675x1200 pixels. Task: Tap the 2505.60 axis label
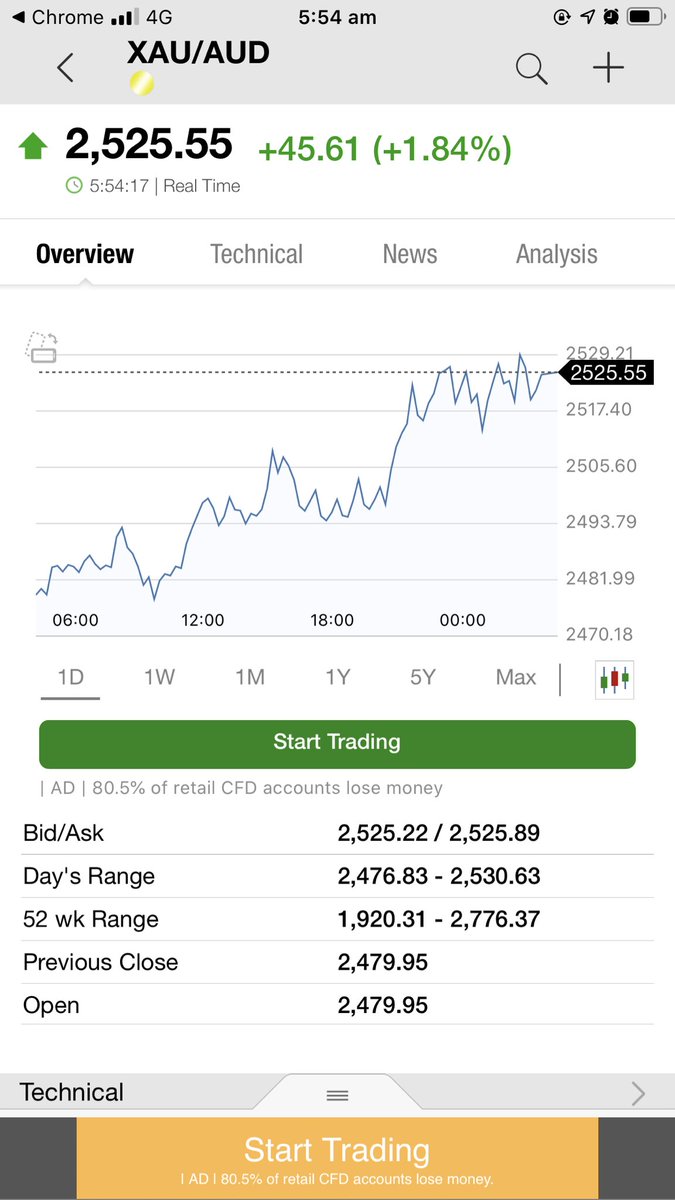click(599, 466)
